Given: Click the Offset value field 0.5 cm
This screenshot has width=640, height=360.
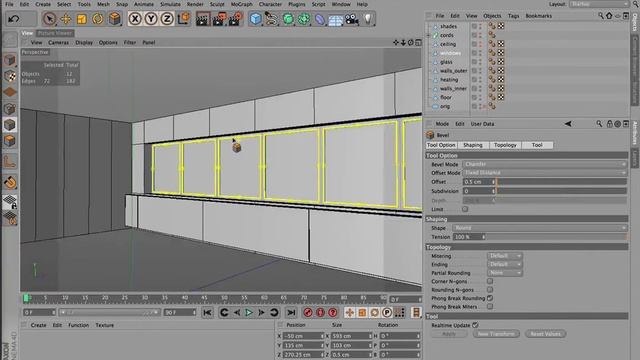Looking at the screenshot, I should point(479,182).
